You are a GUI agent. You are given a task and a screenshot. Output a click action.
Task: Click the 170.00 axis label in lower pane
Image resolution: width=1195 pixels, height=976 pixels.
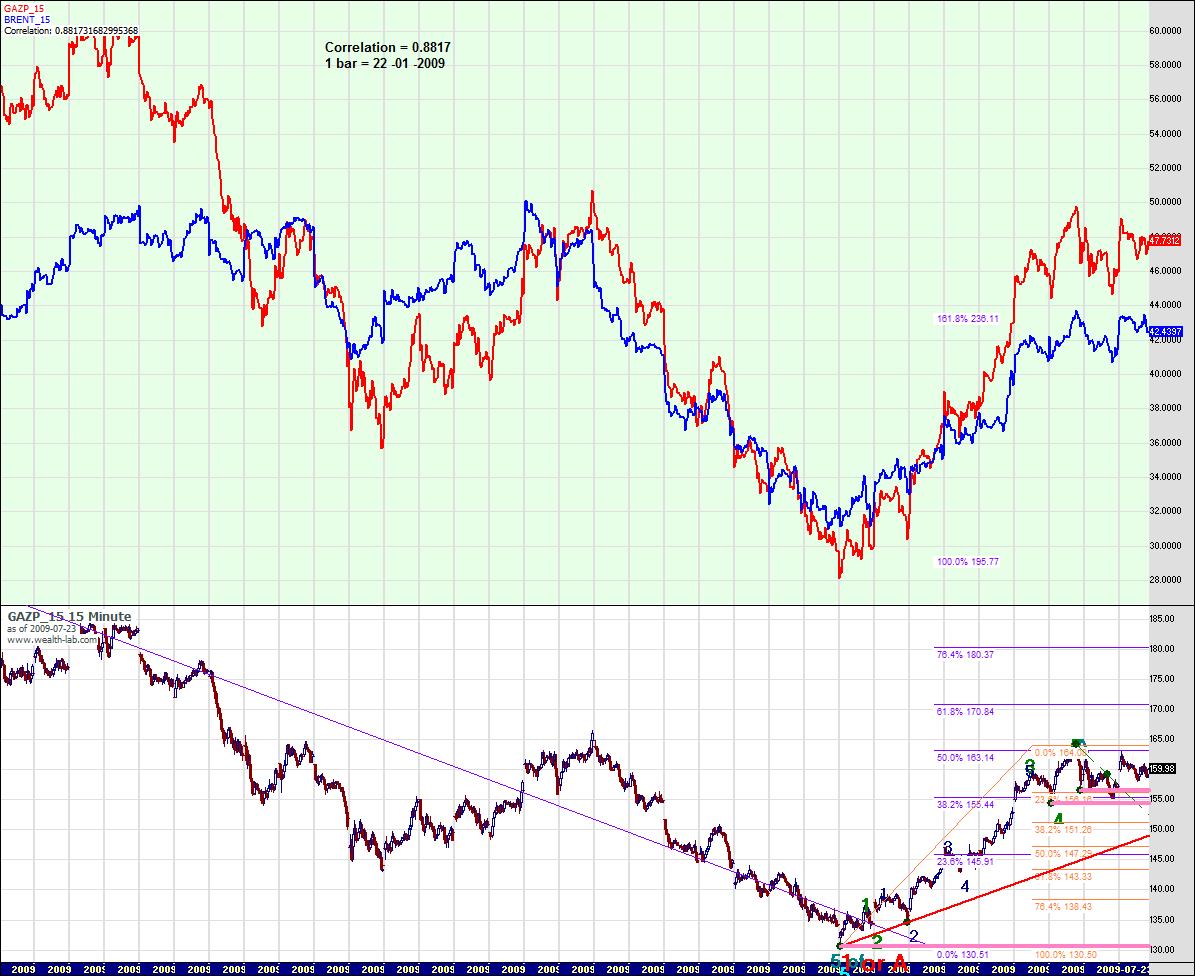coord(1162,709)
